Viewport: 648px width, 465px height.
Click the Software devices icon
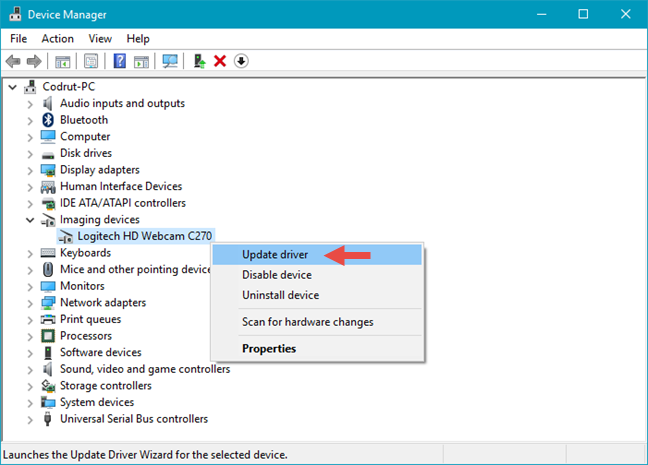[48, 353]
